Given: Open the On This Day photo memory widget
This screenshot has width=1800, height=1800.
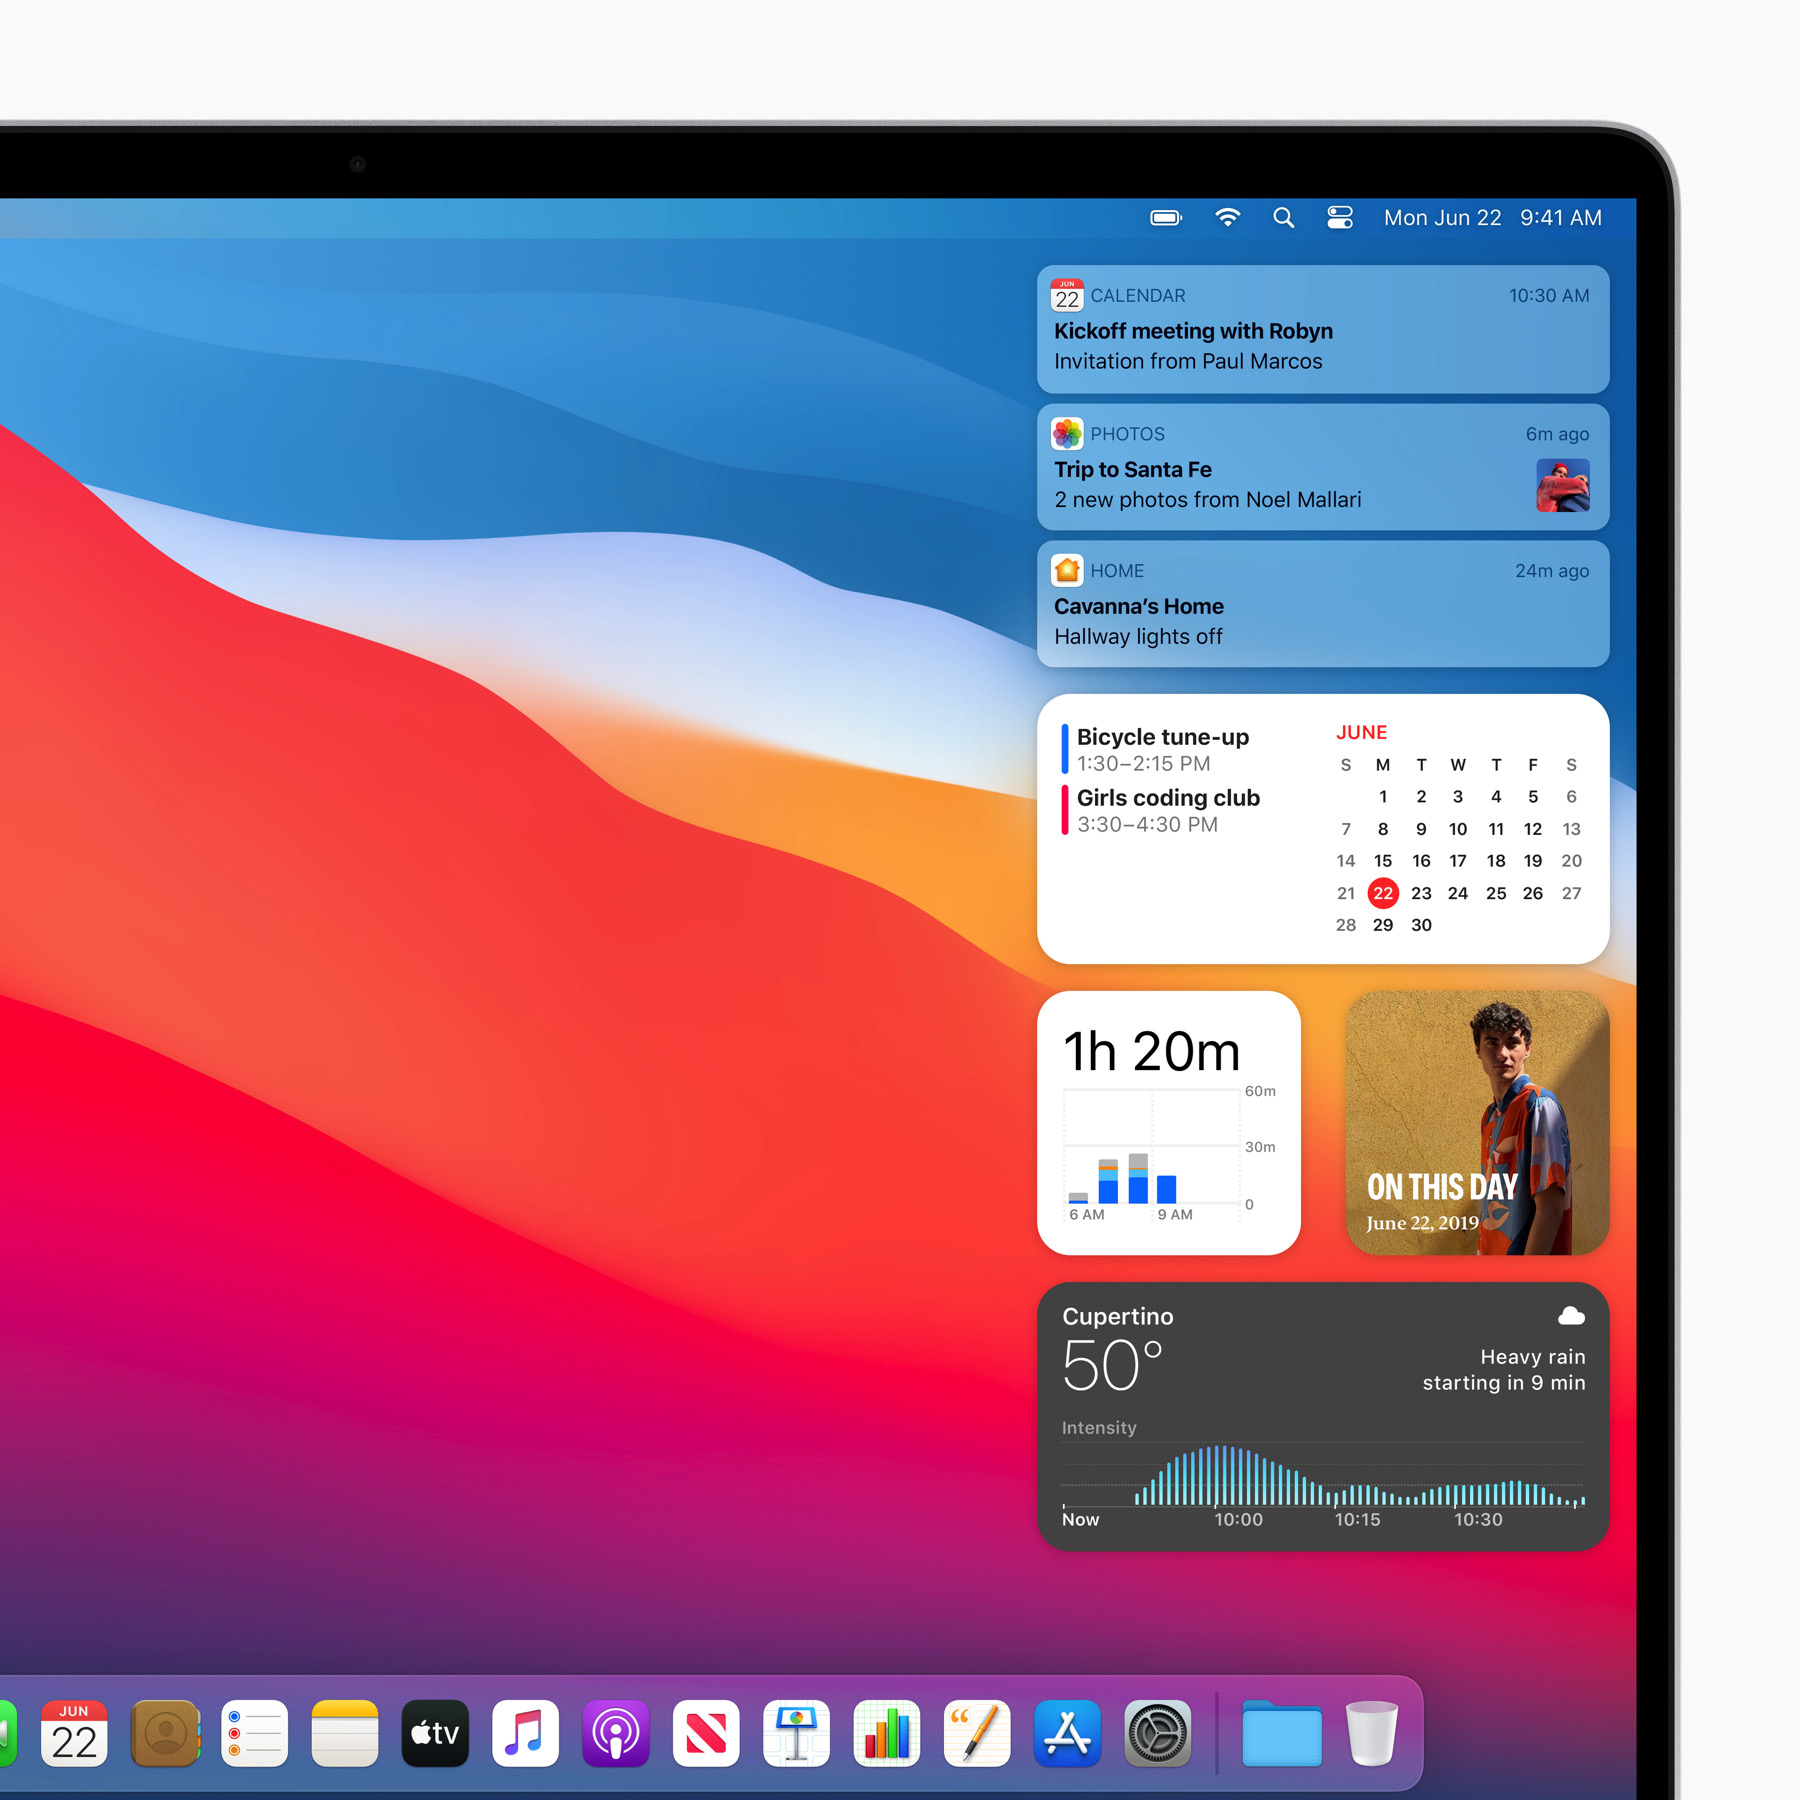Looking at the screenshot, I should pyautogui.click(x=1477, y=1123).
